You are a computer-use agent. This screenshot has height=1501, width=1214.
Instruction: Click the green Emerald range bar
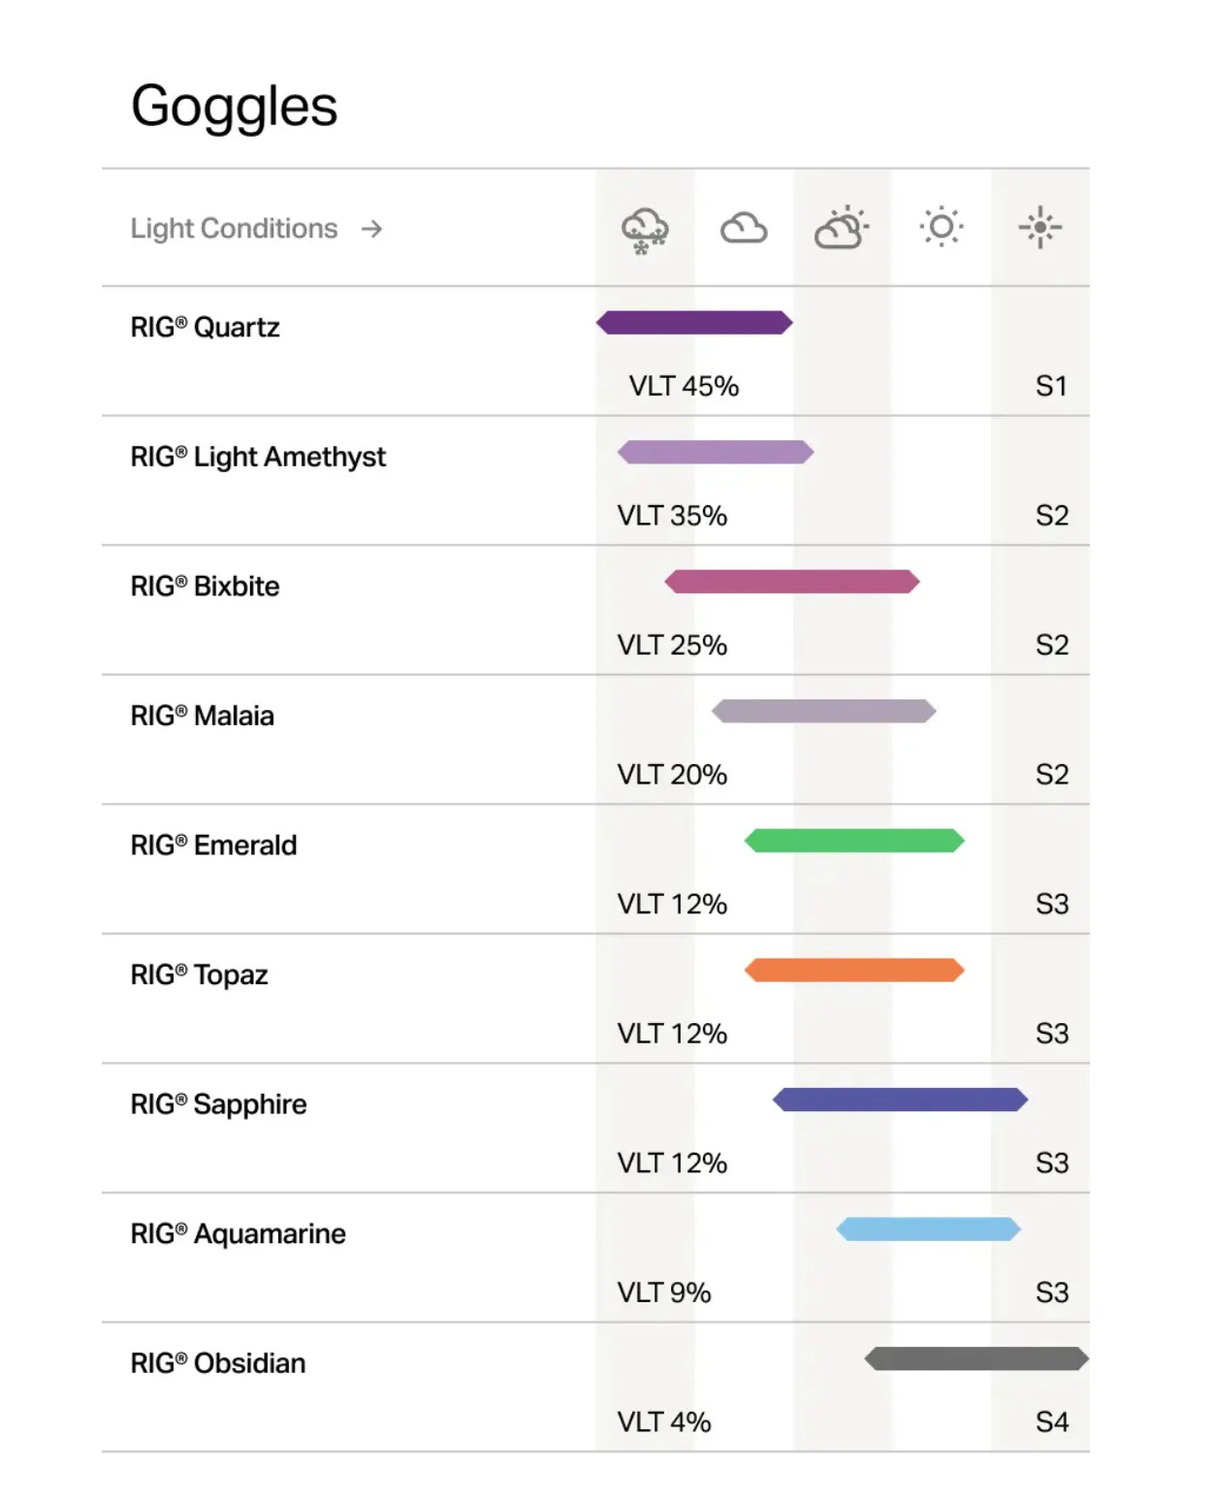pyautogui.click(x=854, y=841)
